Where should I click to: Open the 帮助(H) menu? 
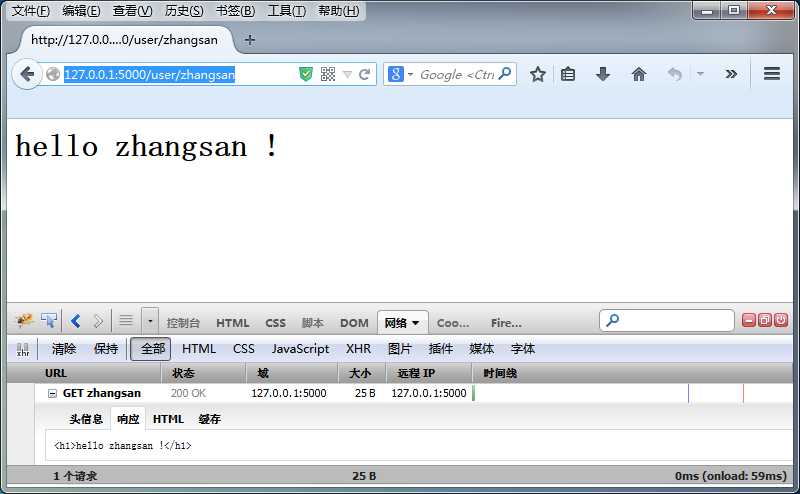[x=338, y=11]
